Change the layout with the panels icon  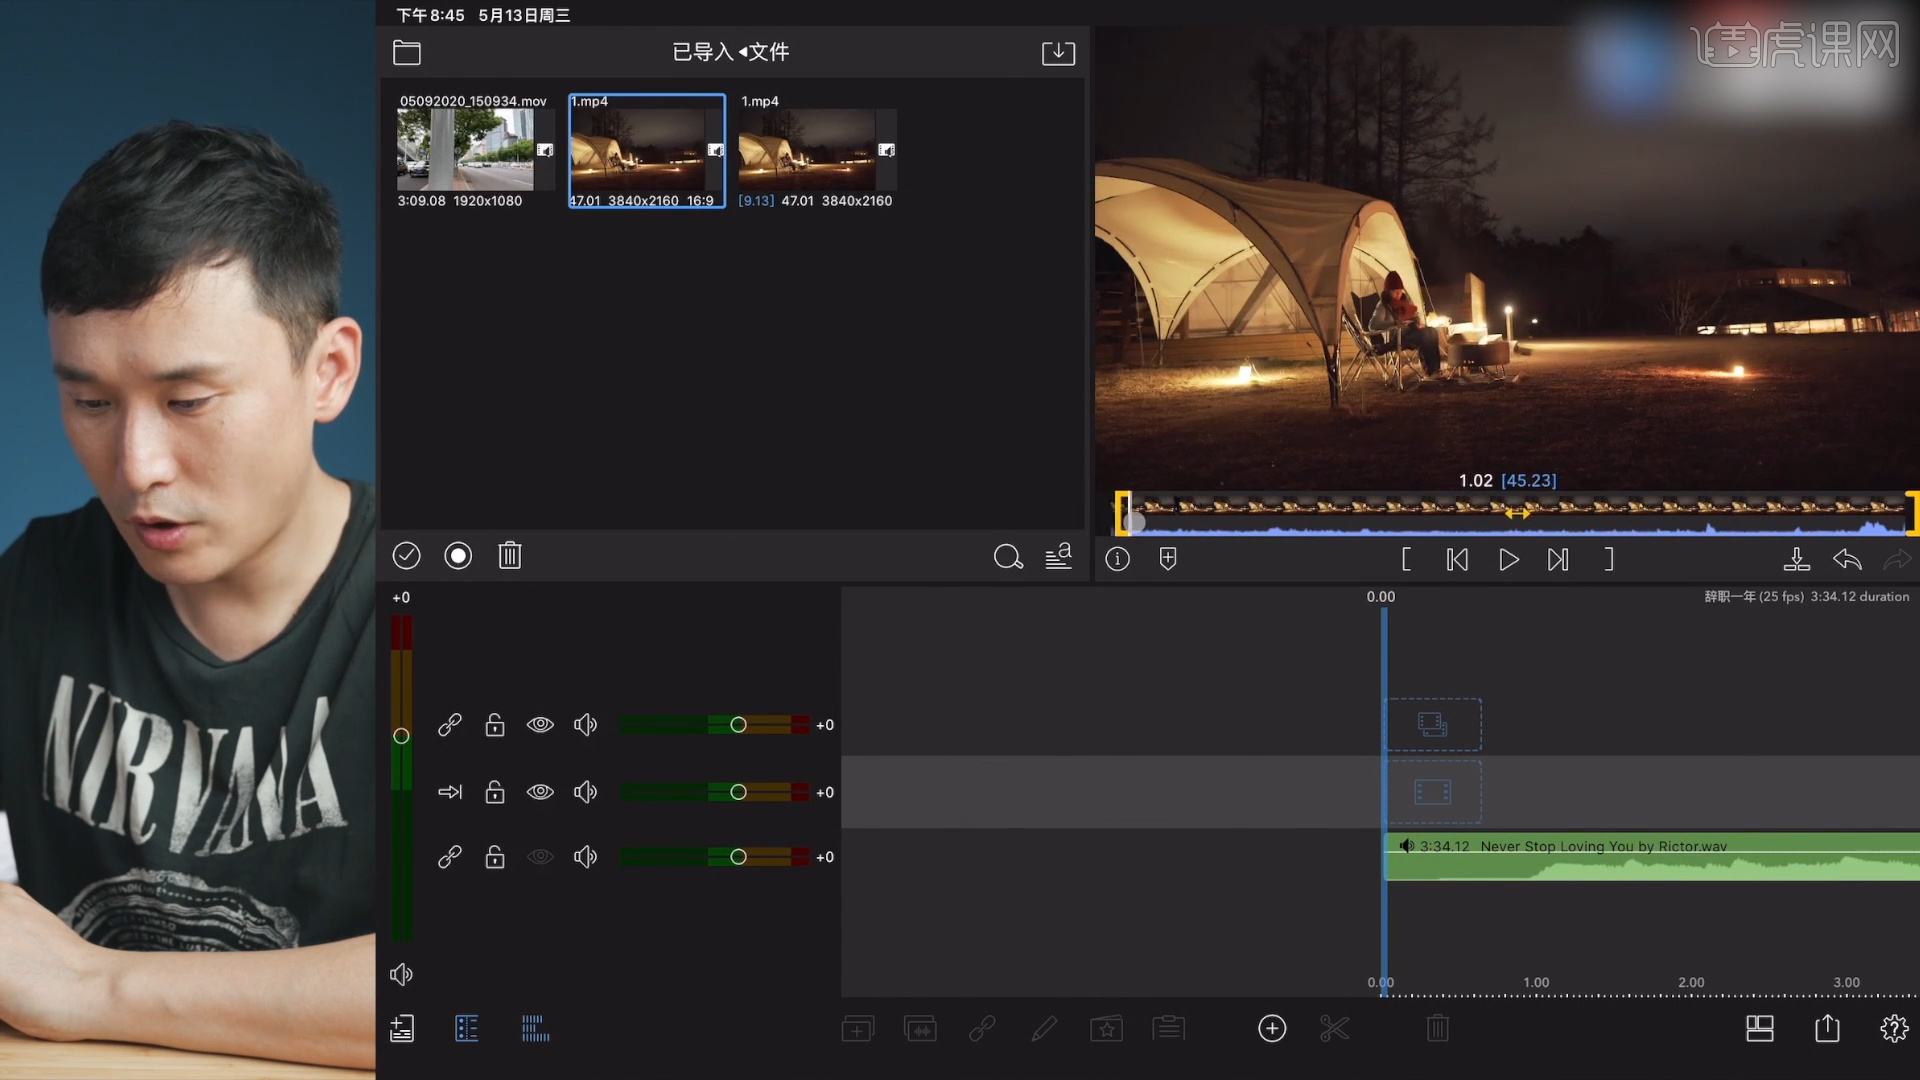tap(1760, 1028)
